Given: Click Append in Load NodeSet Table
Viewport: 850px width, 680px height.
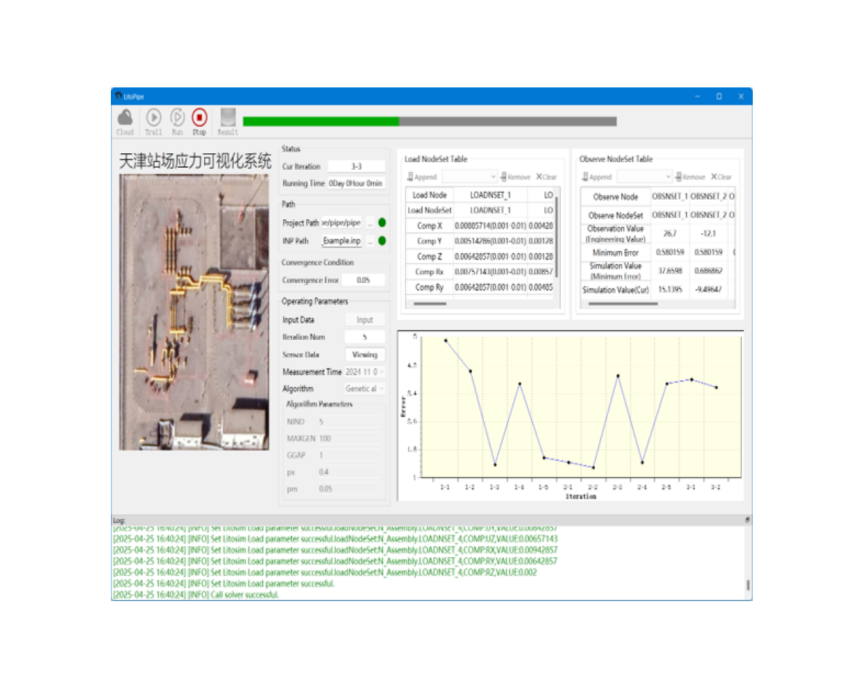Looking at the screenshot, I should click(422, 177).
